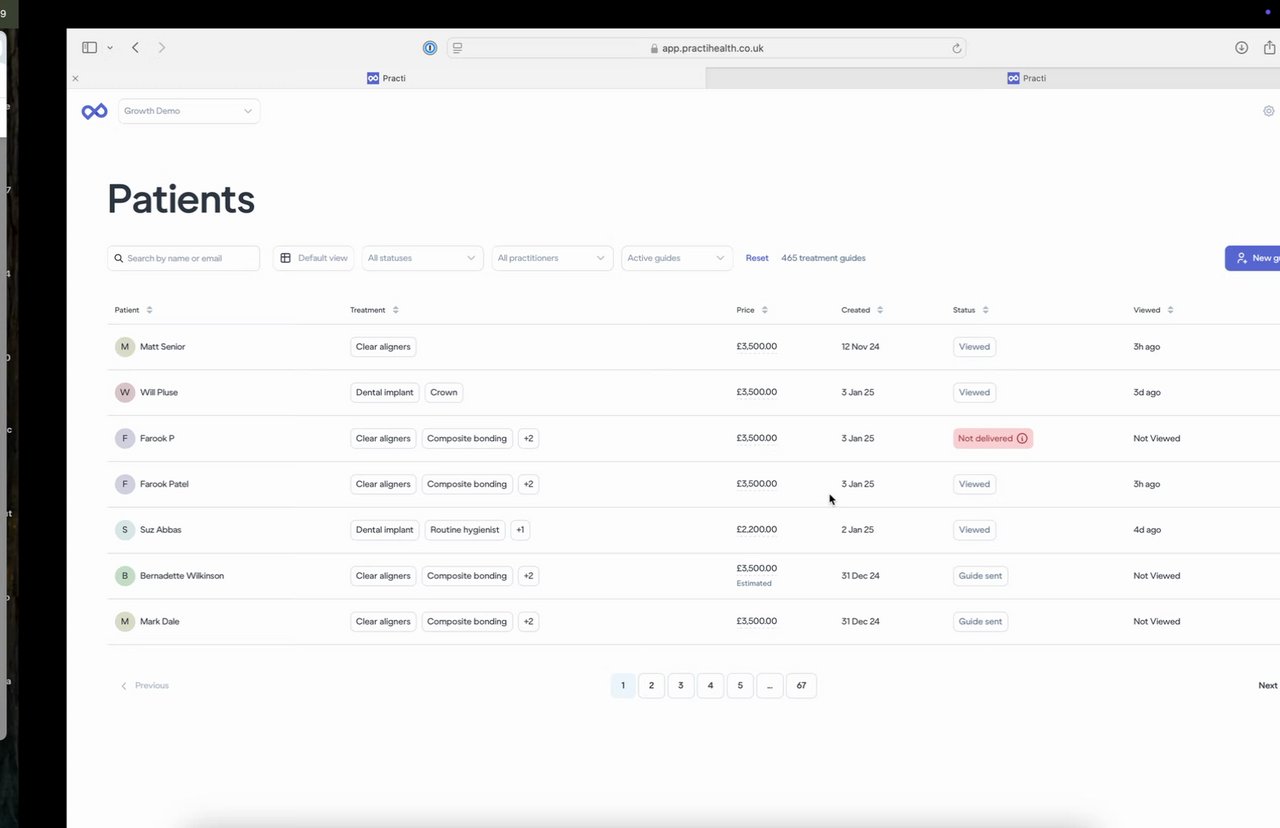Reset the applied filters
Screen dimensions: 1280x828
click(757, 258)
